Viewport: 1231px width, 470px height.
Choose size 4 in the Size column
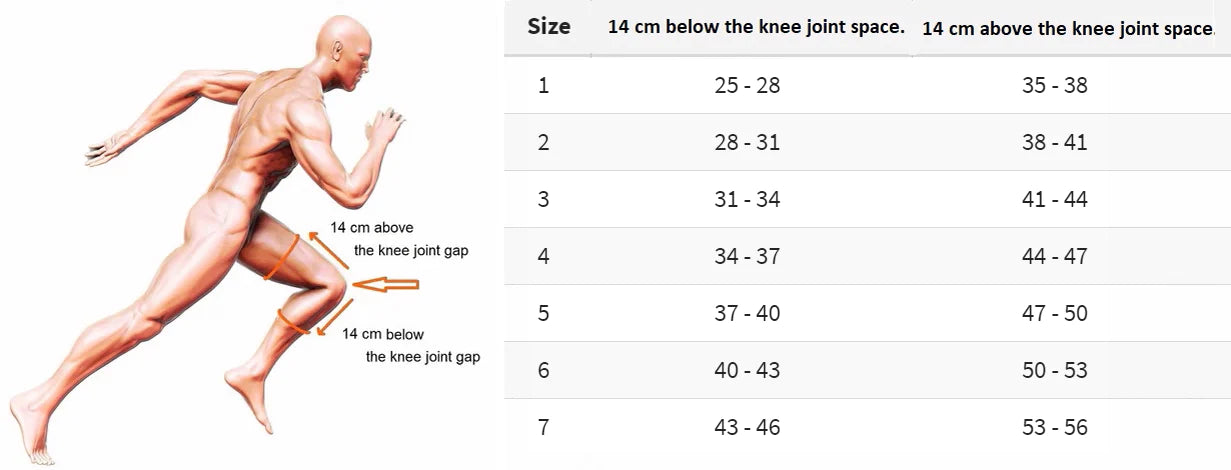543,256
